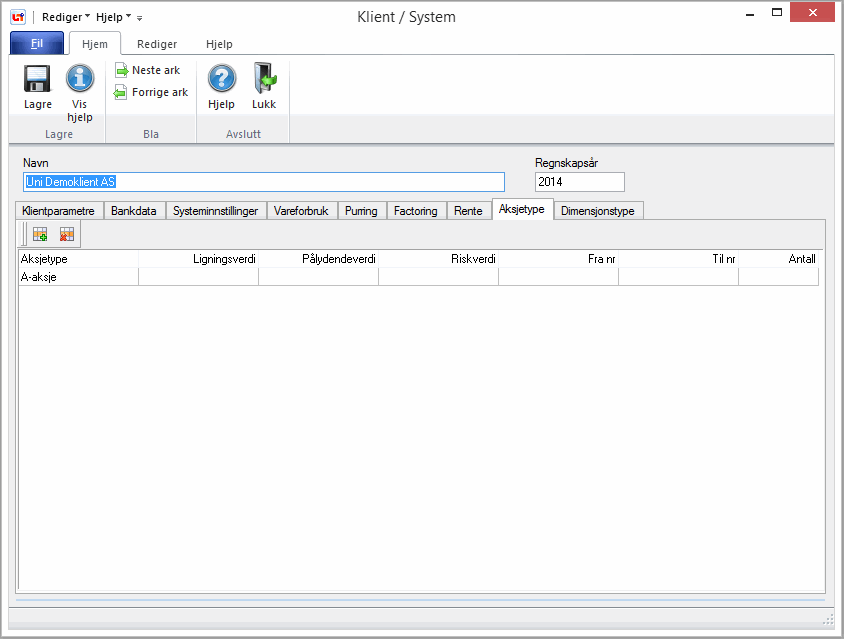Click the Ligningsverdi column header
This screenshot has height=639, width=844.
coord(198,259)
